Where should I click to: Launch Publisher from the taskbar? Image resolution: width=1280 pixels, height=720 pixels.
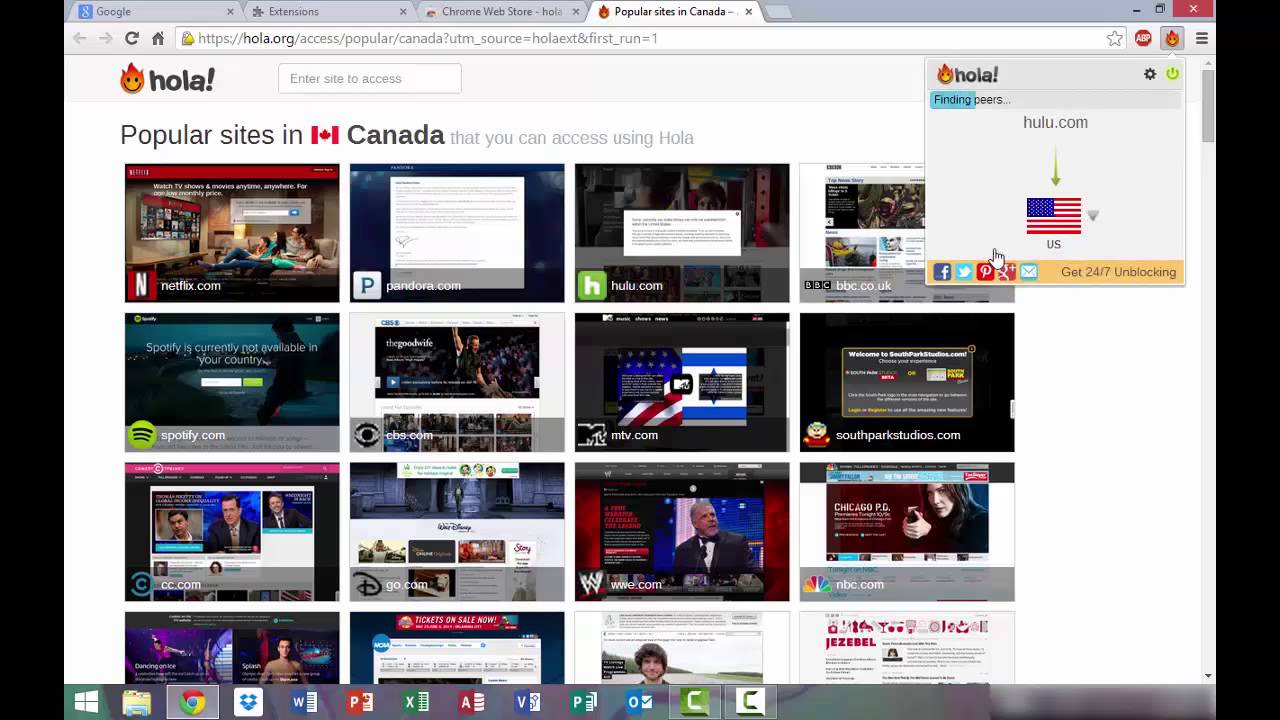tap(584, 703)
